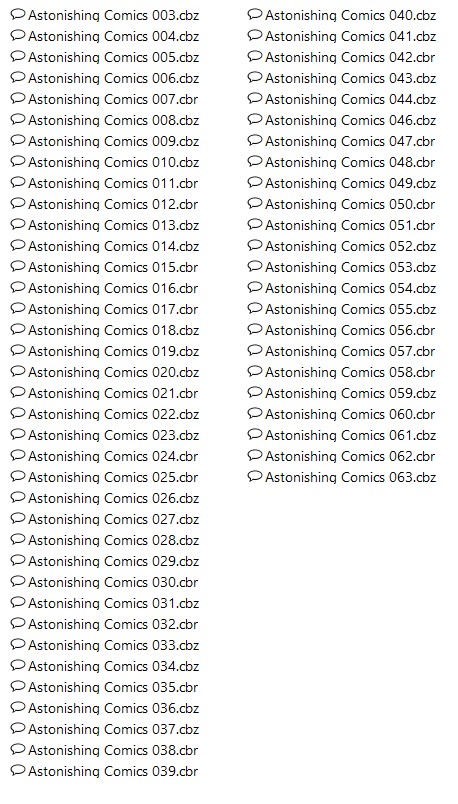Viewport: 458px width, 804px height.
Task: Choose Astonishing Comics 060.cbr
Action: pos(350,414)
